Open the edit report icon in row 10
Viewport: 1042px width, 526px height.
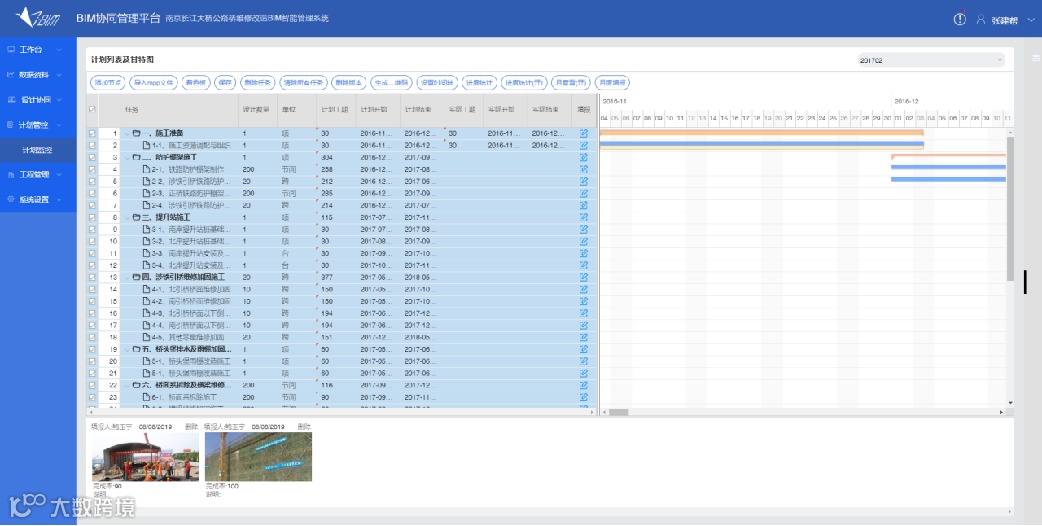click(x=583, y=241)
